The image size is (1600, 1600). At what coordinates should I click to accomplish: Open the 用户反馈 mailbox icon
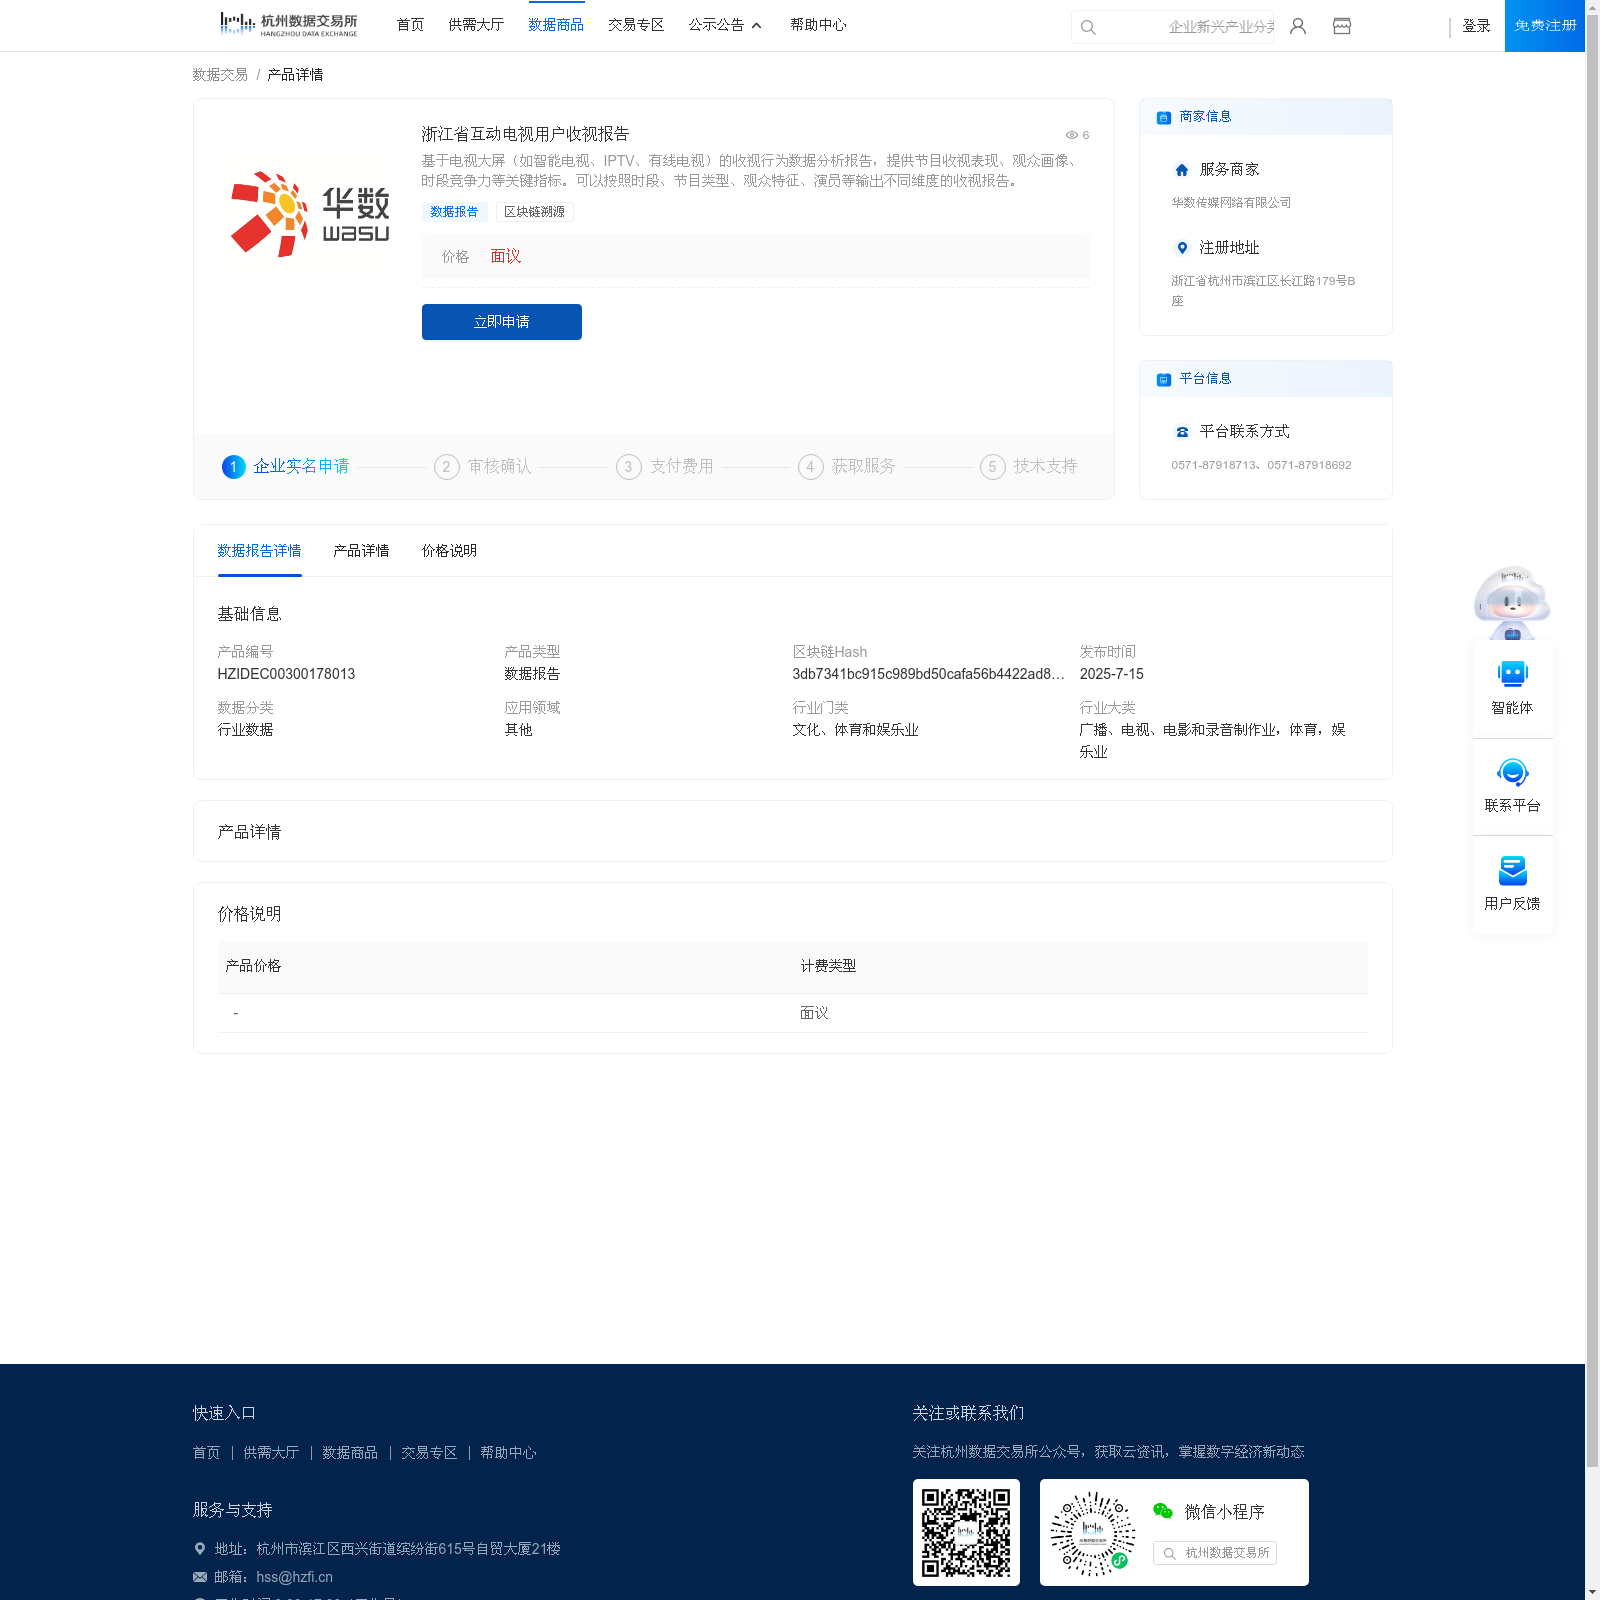pyautogui.click(x=1512, y=870)
